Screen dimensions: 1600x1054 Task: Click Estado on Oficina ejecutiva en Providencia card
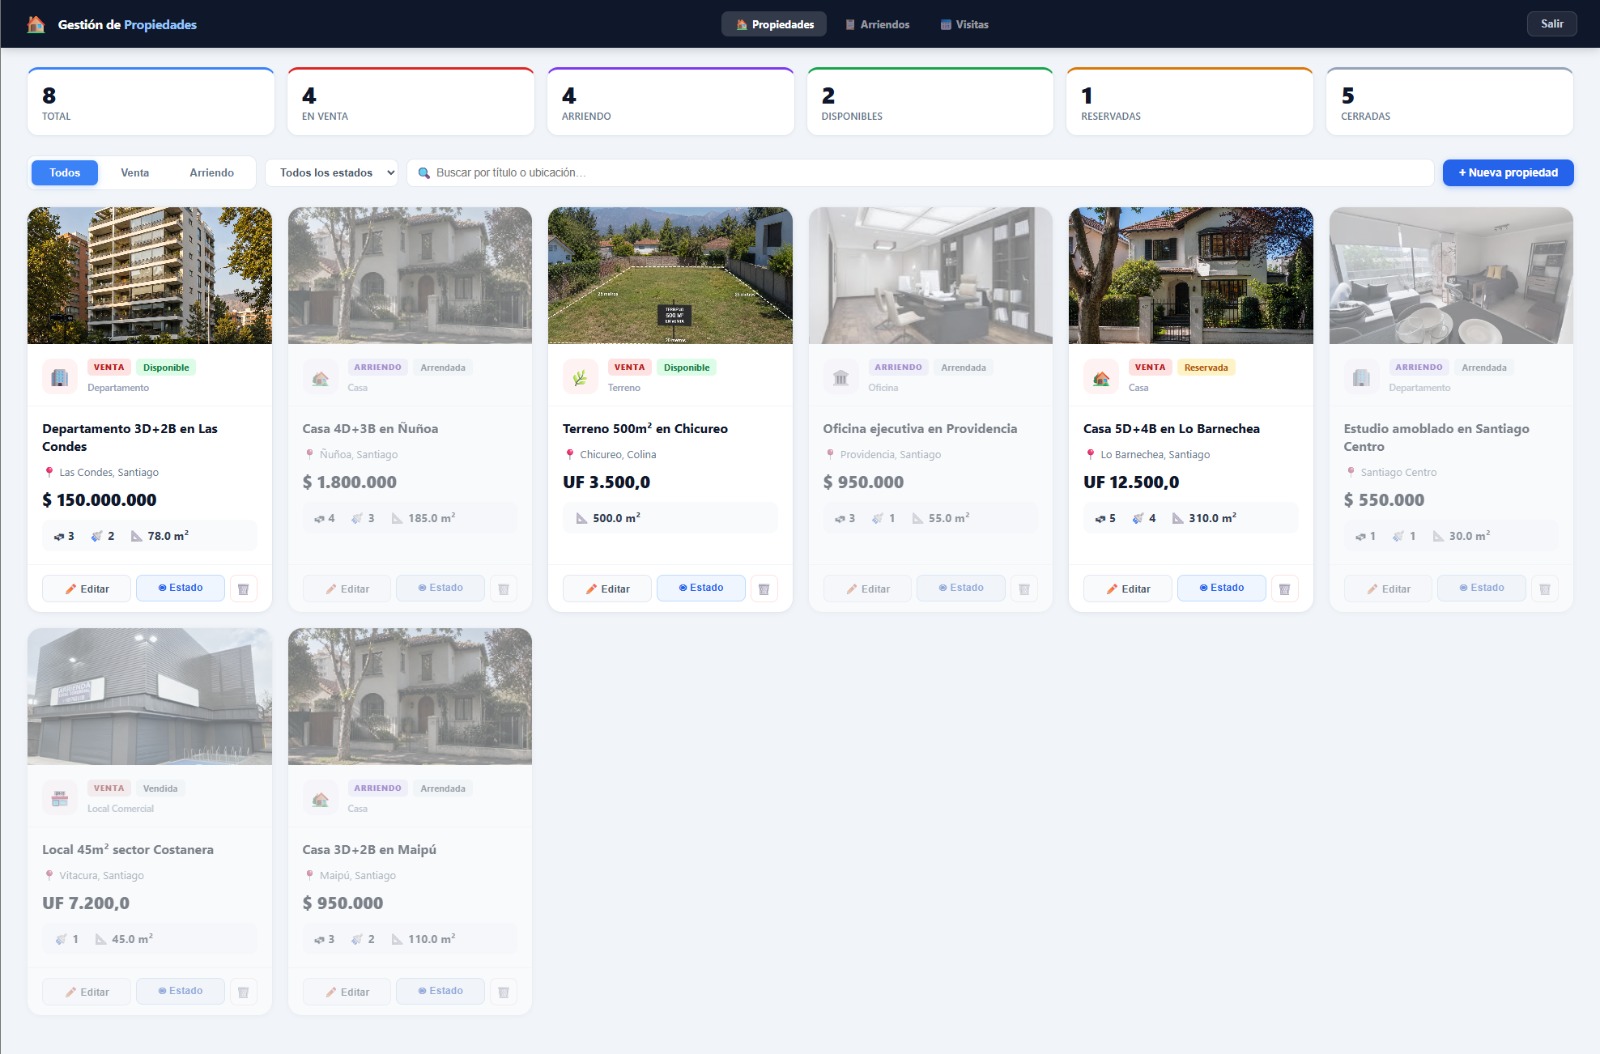coord(961,588)
